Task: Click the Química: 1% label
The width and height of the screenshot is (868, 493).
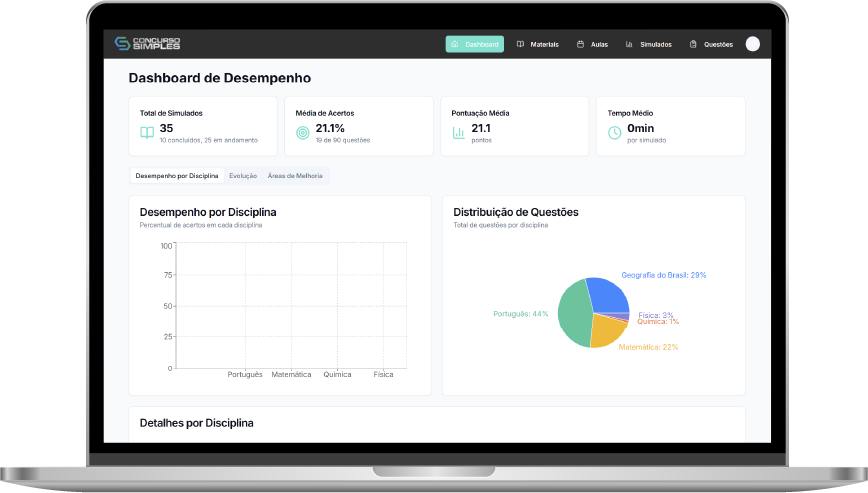Action: coord(658,321)
